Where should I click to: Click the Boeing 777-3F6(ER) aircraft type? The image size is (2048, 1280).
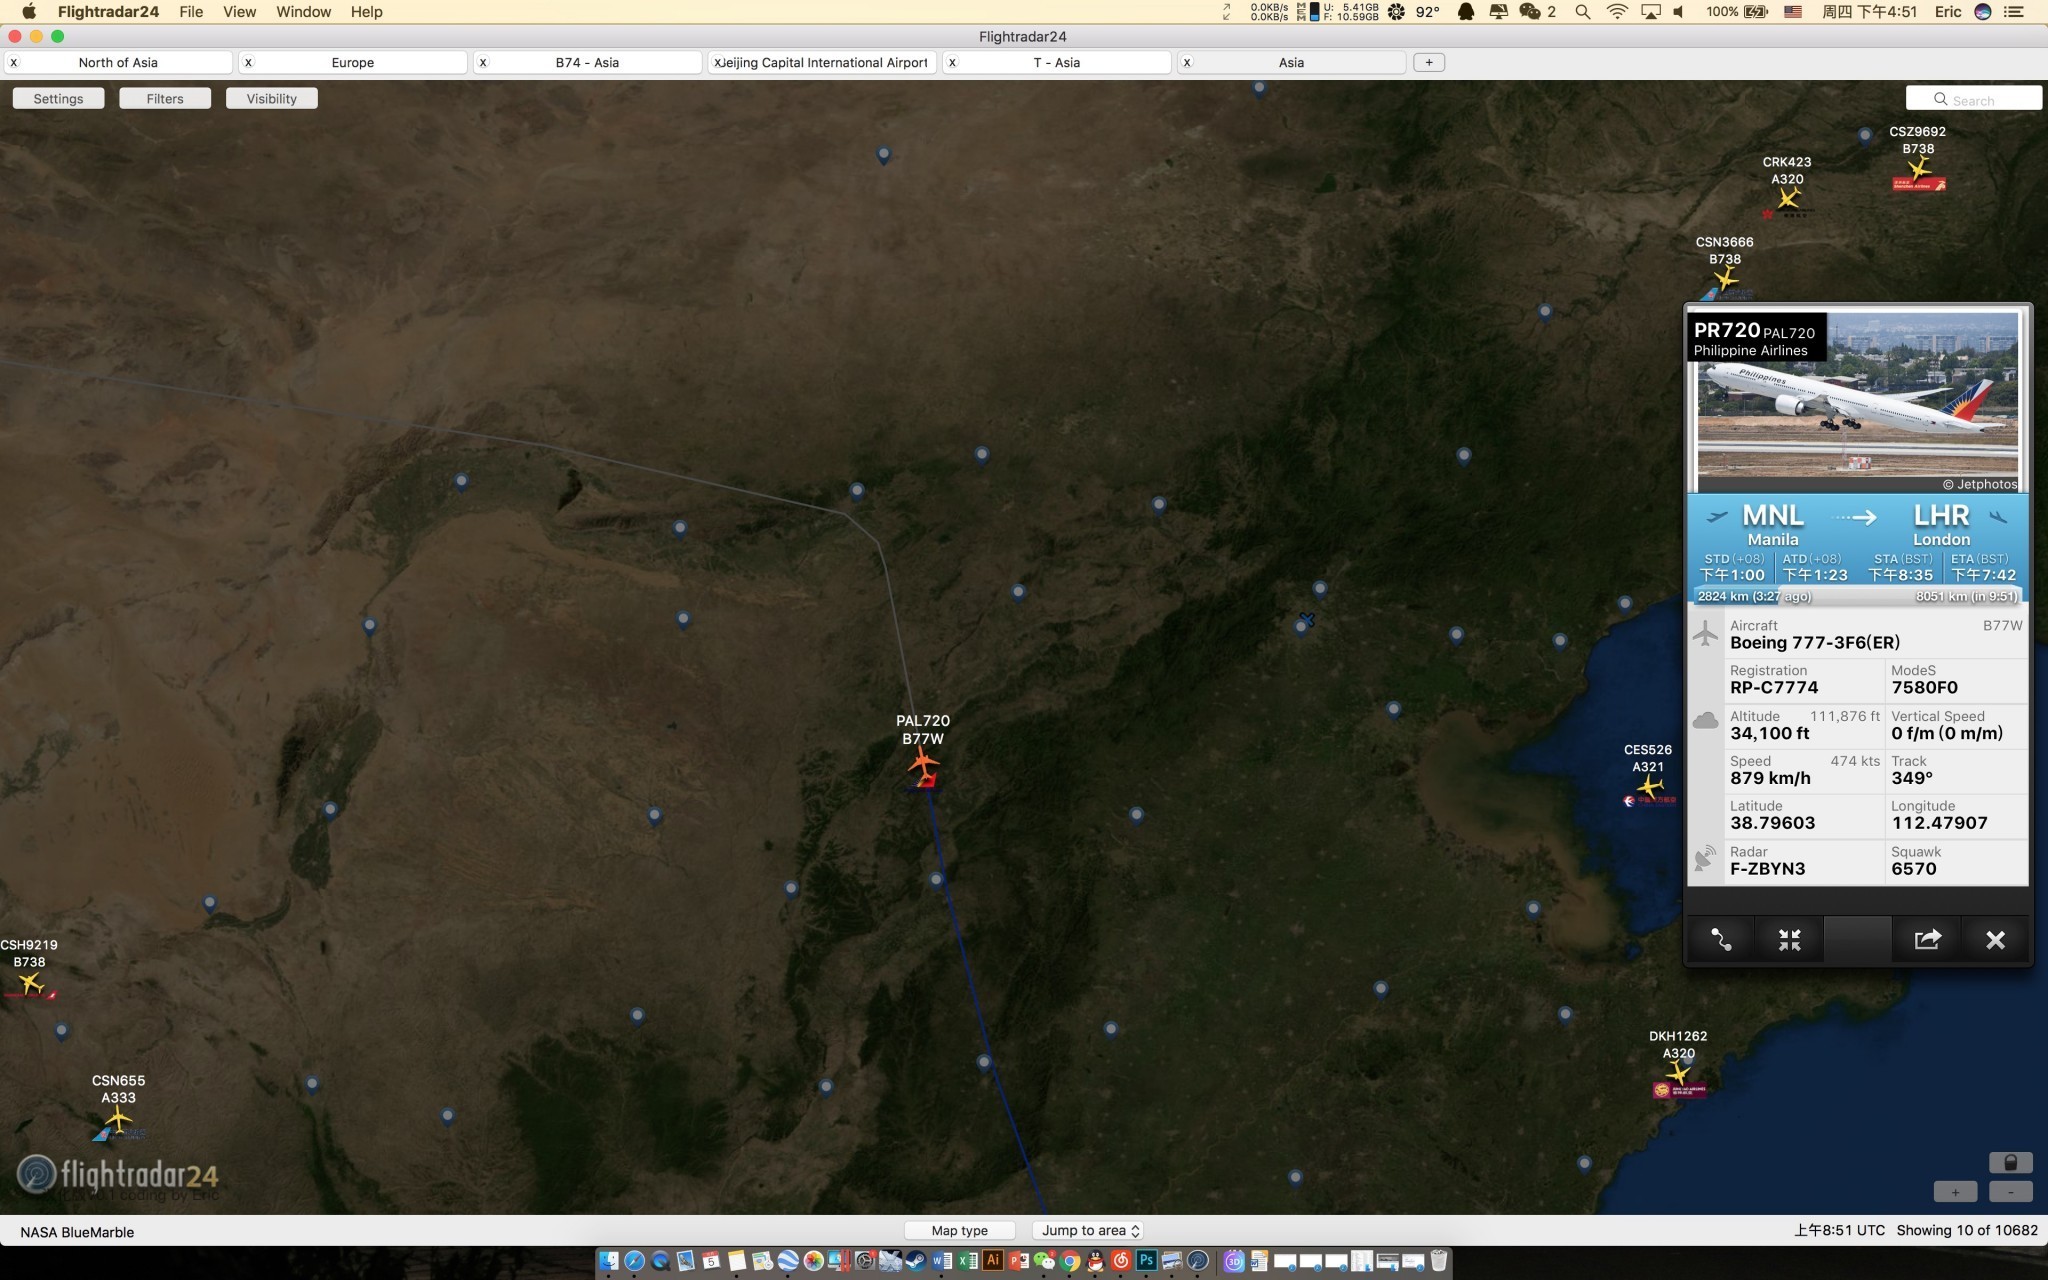[x=1815, y=643]
